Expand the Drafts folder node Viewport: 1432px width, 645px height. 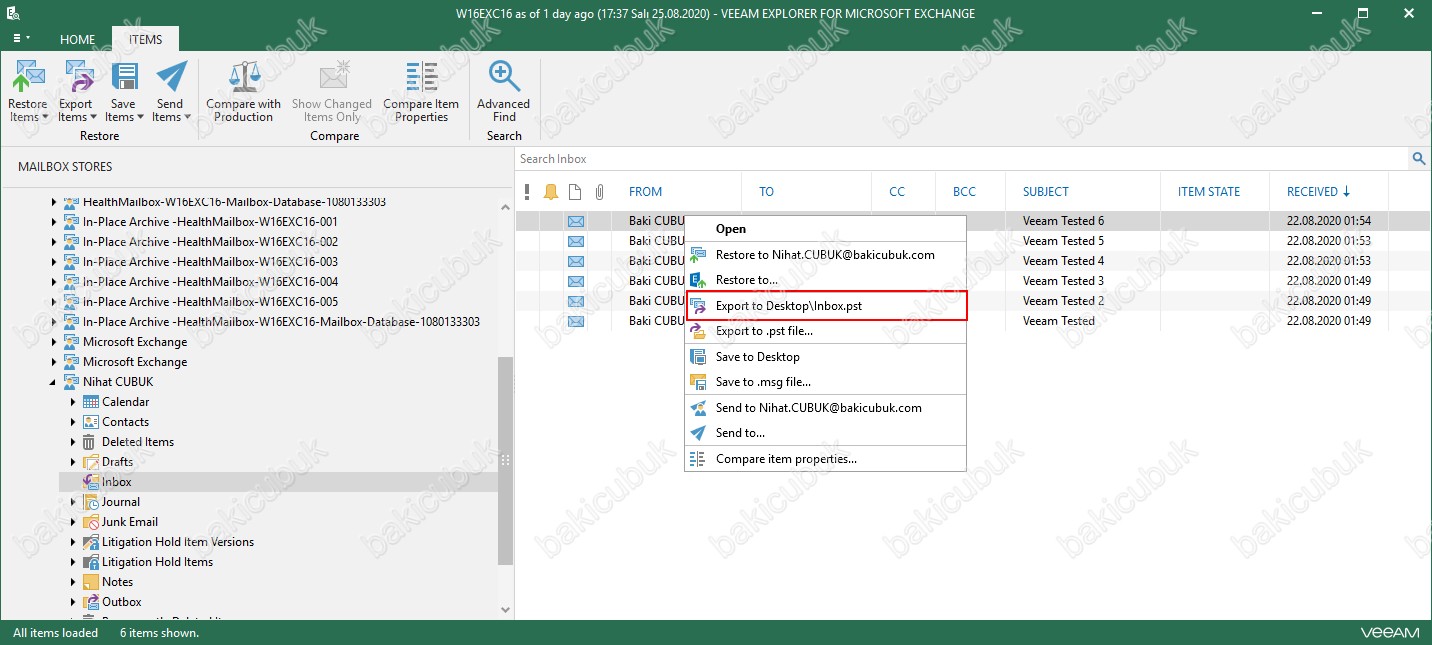coord(73,462)
